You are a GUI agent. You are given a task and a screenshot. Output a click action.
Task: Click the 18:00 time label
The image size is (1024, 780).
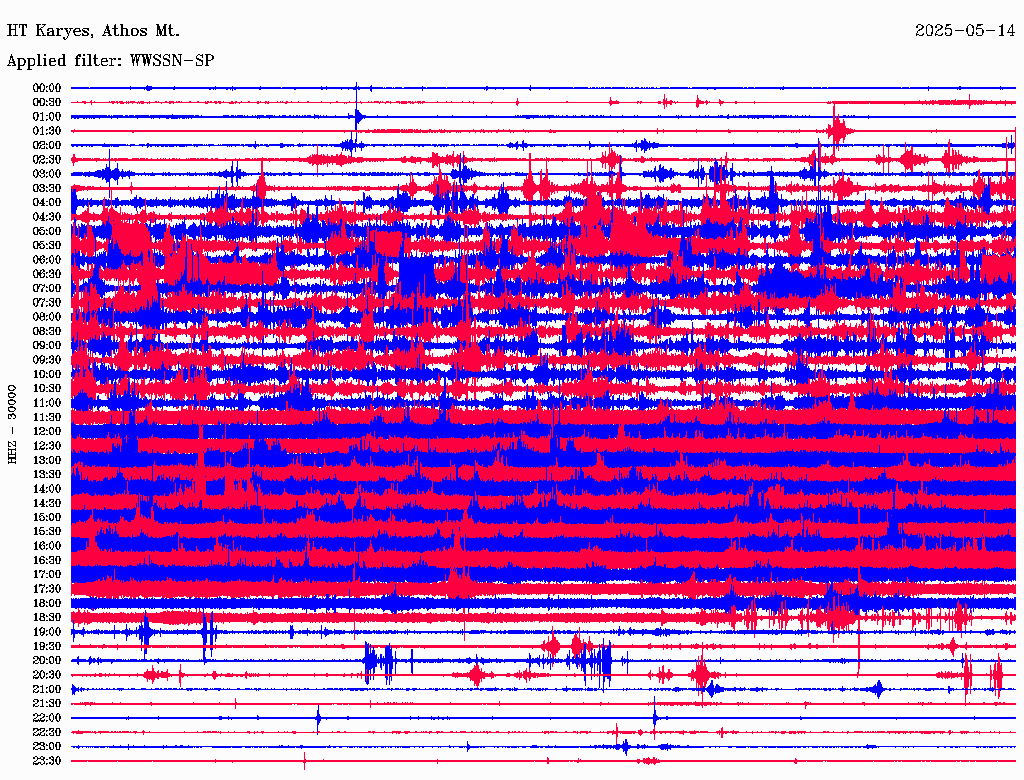[47, 604]
